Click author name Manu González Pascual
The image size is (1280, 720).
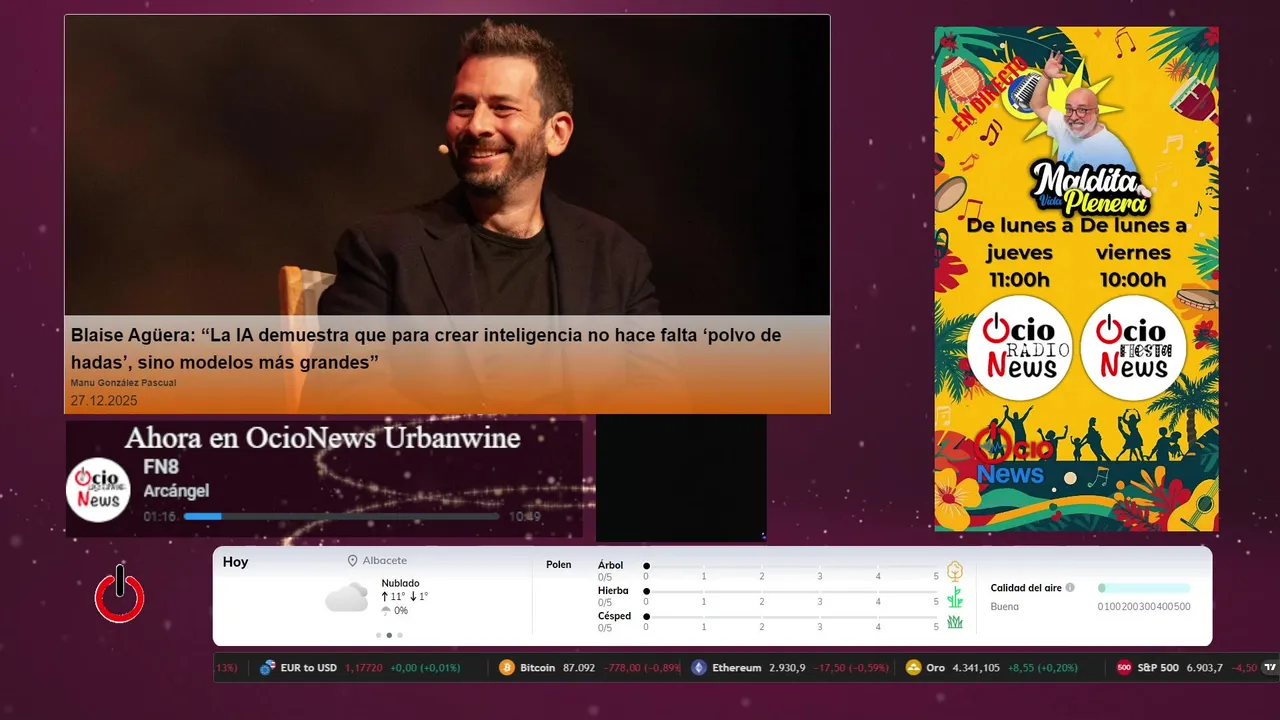click(124, 383)
